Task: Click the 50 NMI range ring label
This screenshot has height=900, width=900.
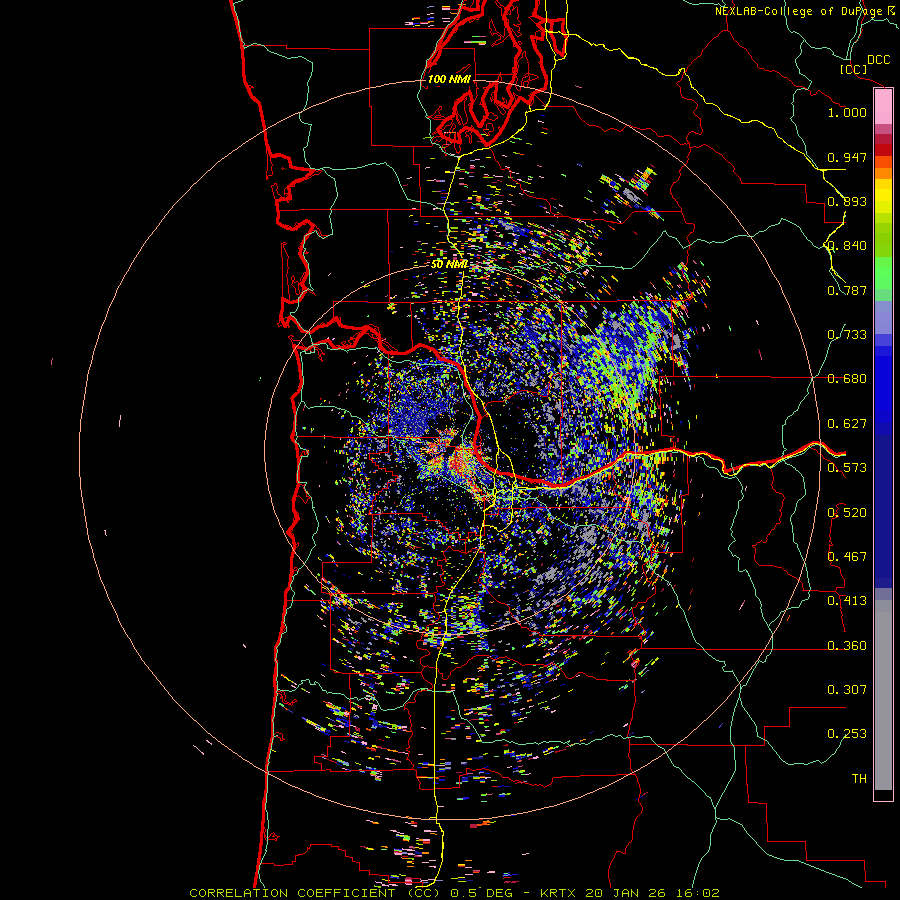Action: point(449,265)
